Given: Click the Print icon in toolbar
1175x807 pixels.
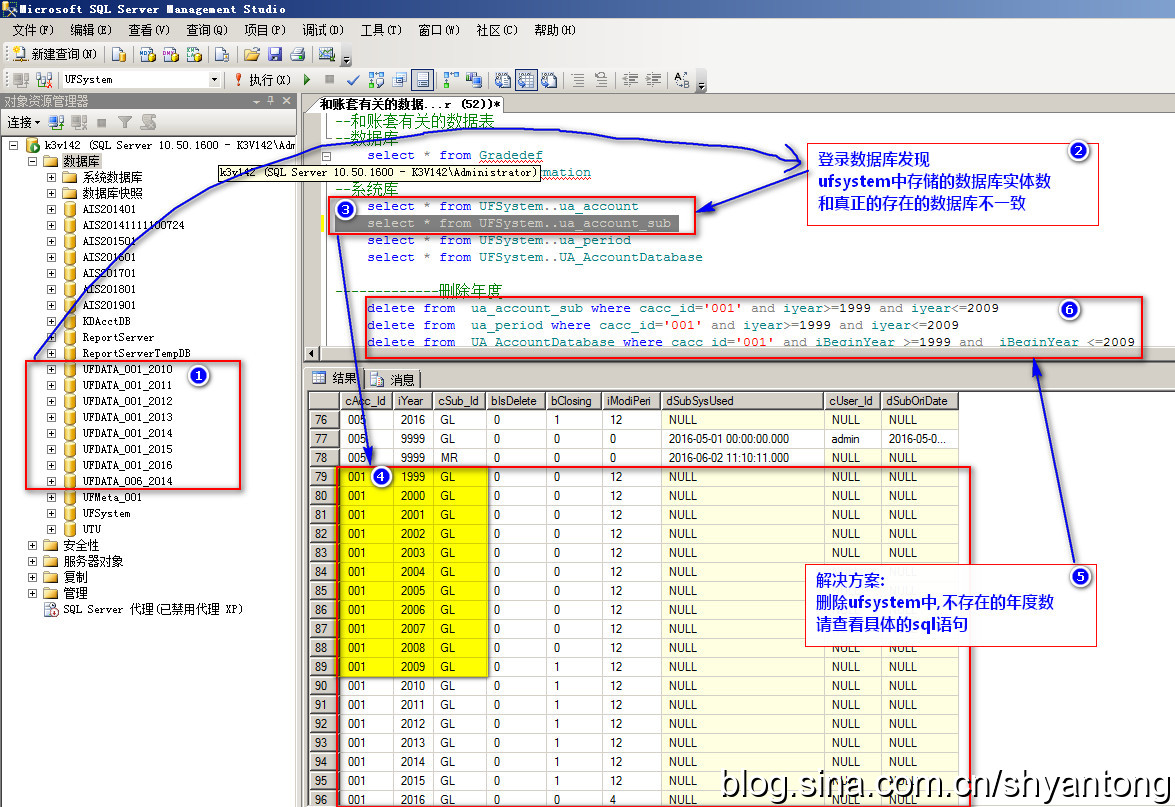Looking at the screenshot, I should pos(297,54).
